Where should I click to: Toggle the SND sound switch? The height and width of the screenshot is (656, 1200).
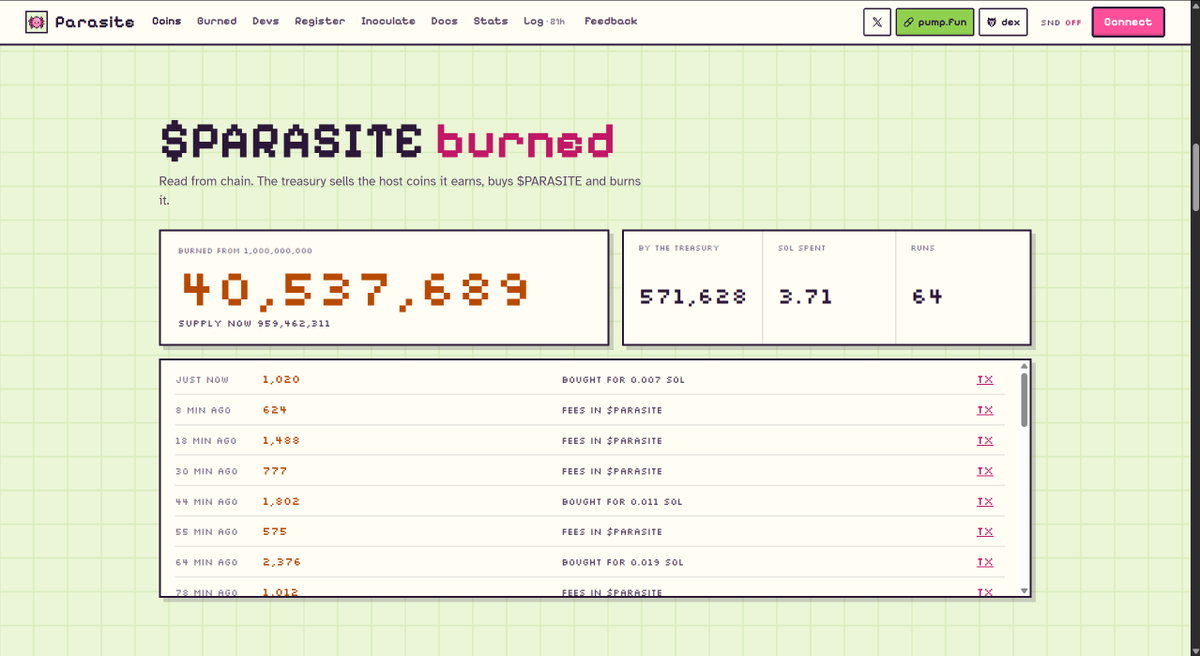pyautogui.click(x=1060, y=22)
